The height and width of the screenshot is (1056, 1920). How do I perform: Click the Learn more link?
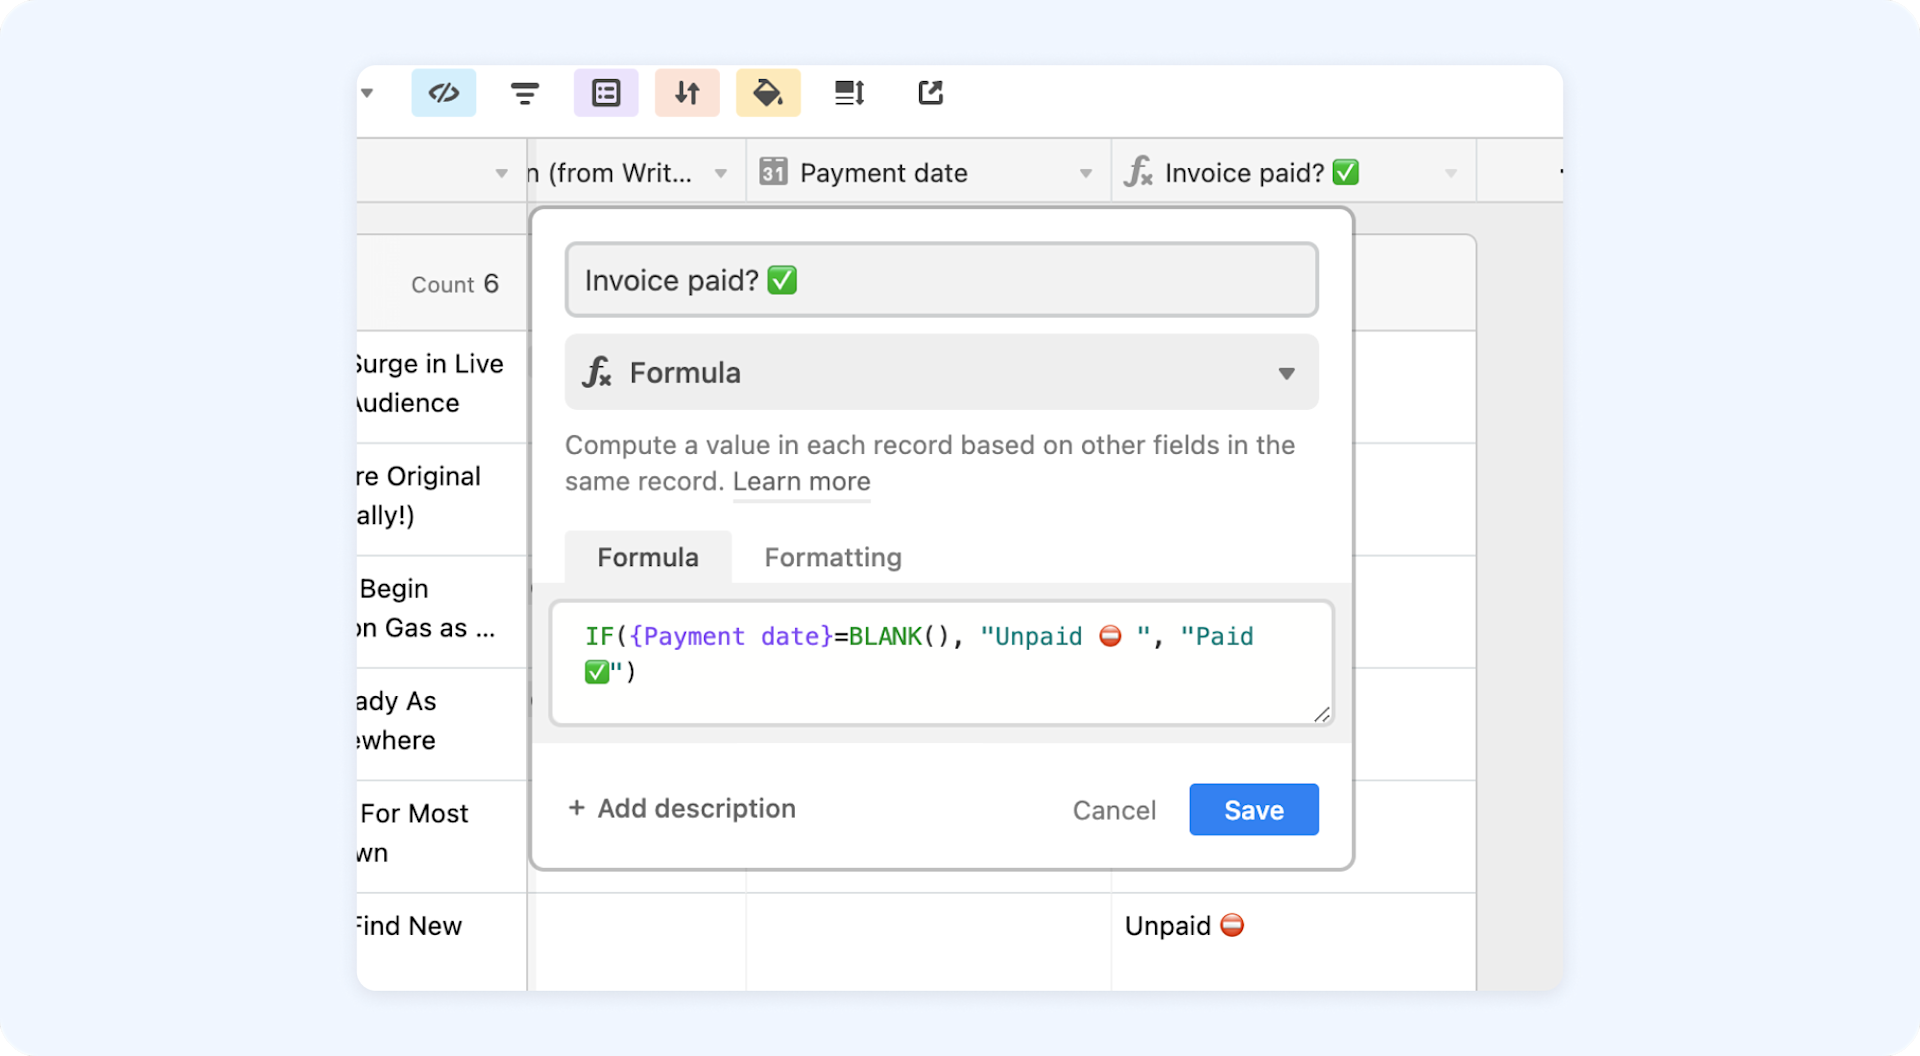(x=800, y=481)
